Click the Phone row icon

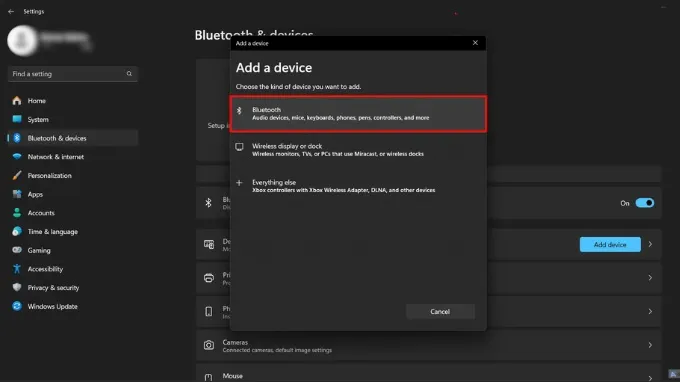click(x=209, y=311)
